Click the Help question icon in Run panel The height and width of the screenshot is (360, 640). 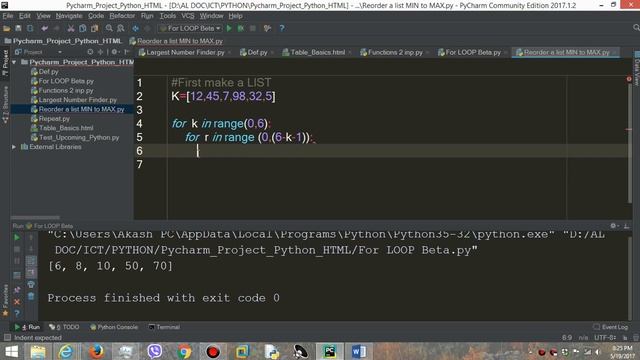click(17, 313)
